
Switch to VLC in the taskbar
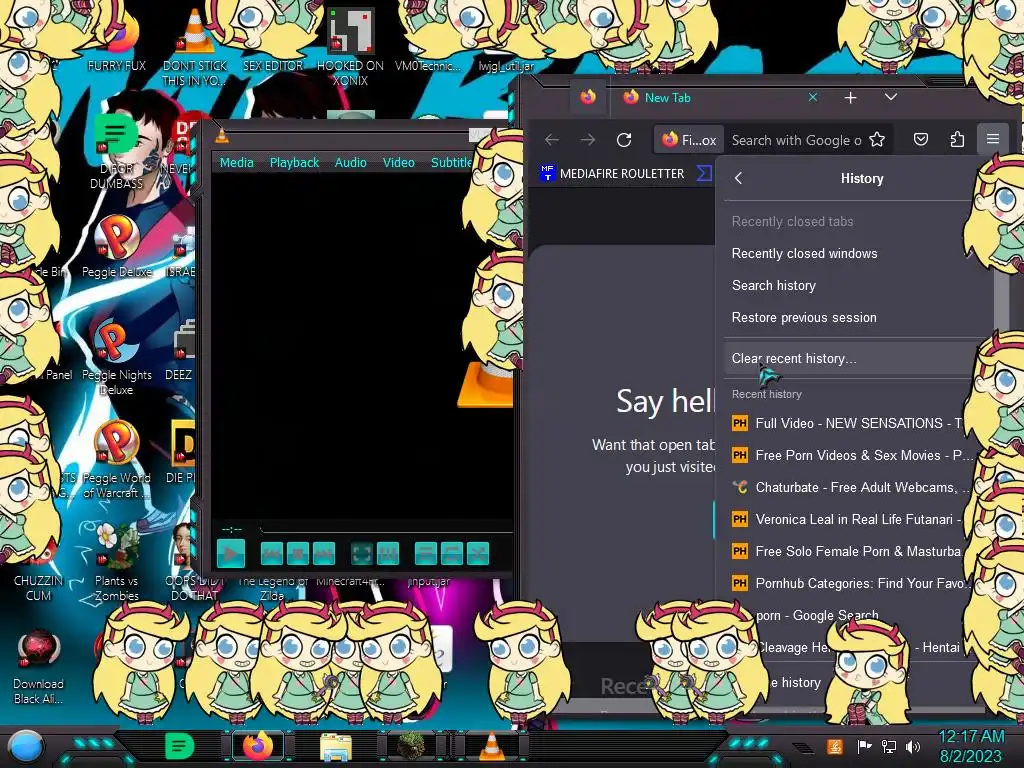(492, 746)
